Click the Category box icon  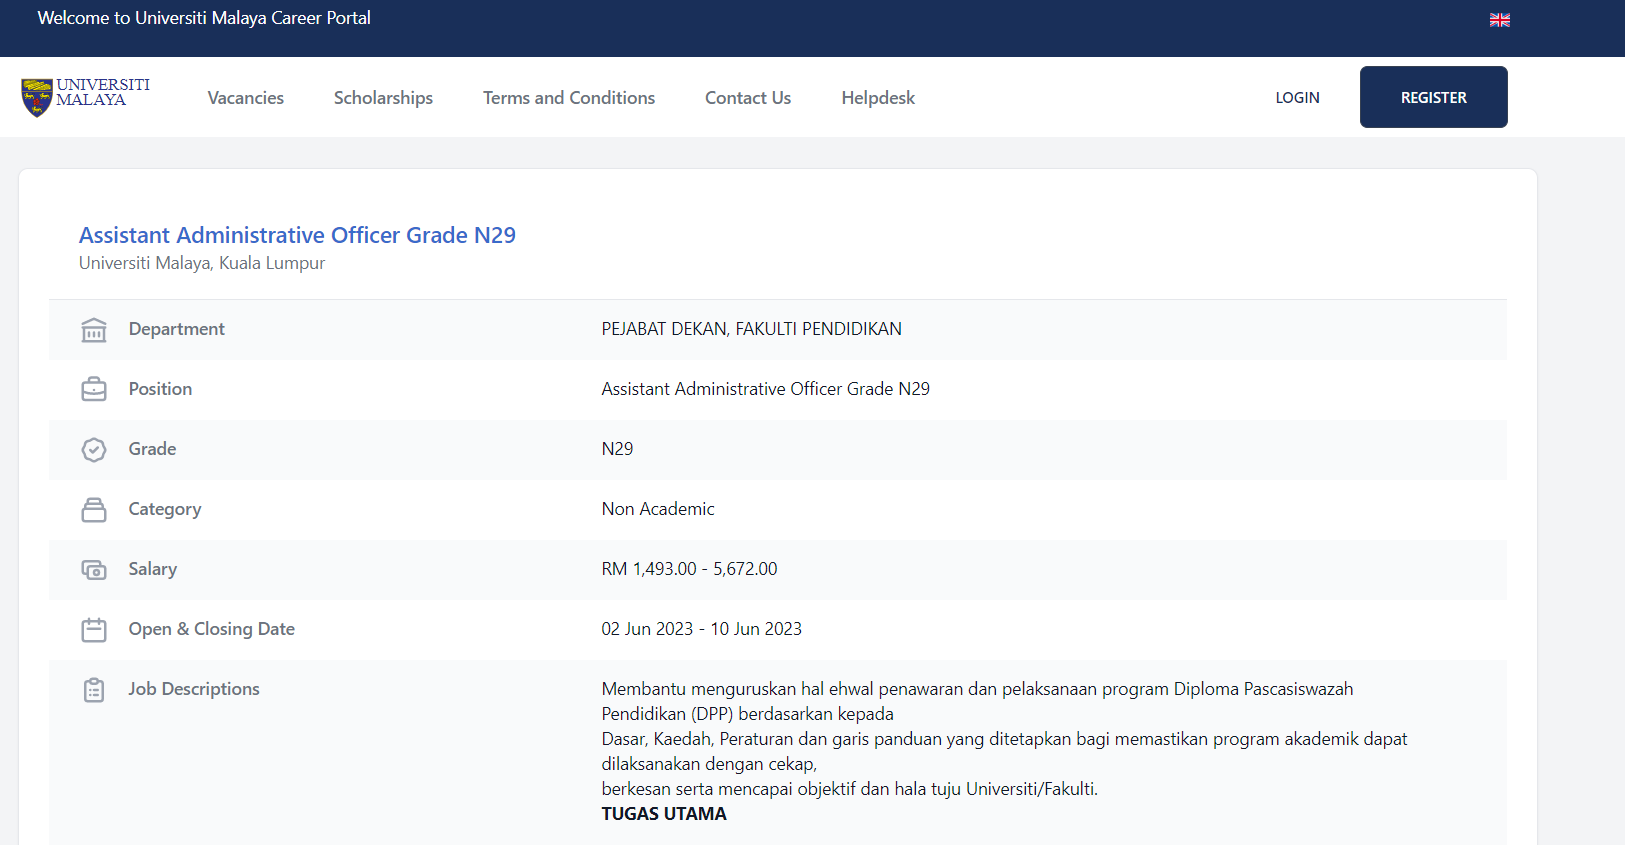tap(94, 510)
